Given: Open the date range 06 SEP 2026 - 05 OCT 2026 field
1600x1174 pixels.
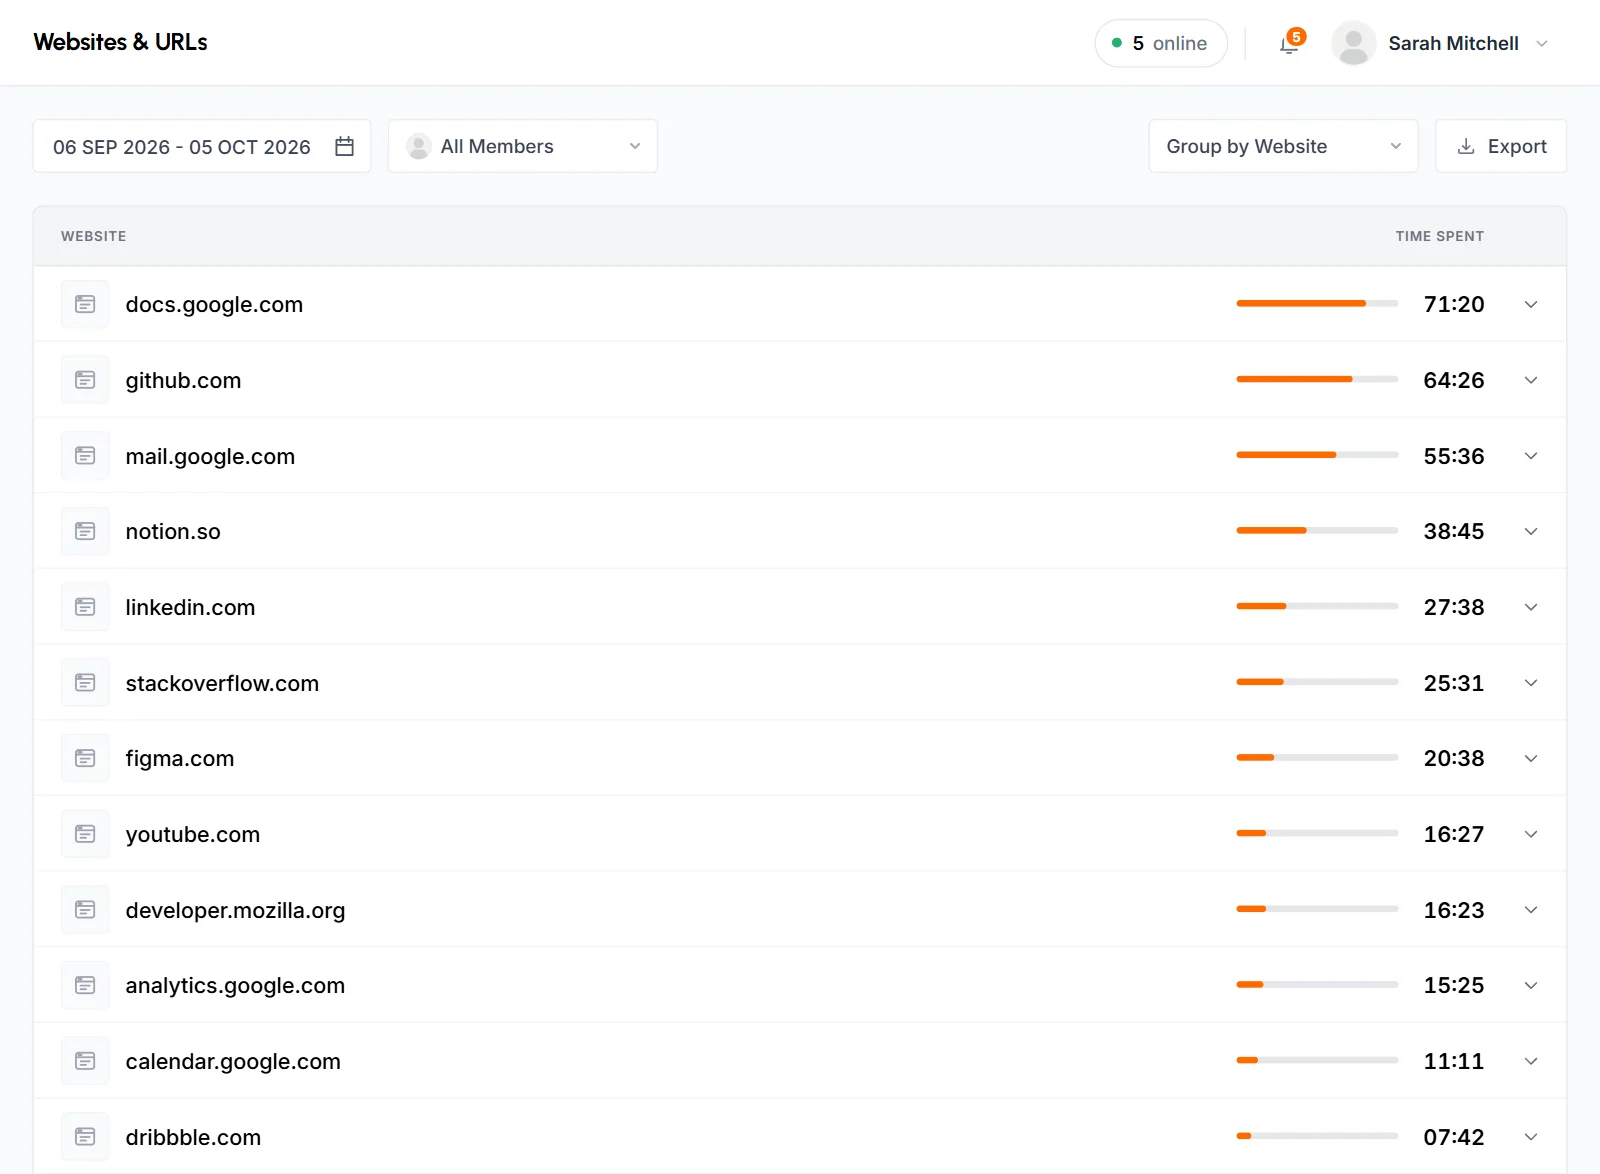Looking at the screenshot, I should point(202,146).
